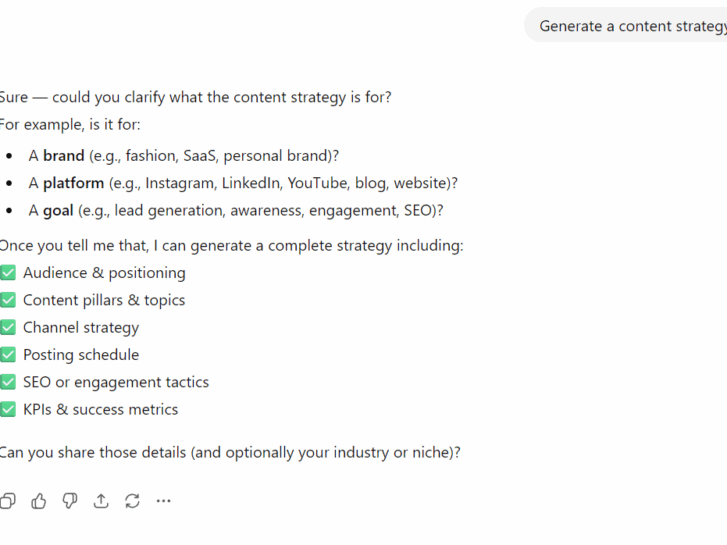Click the thumbs up icon
727x545 pixels.
[x=39, y=501]
